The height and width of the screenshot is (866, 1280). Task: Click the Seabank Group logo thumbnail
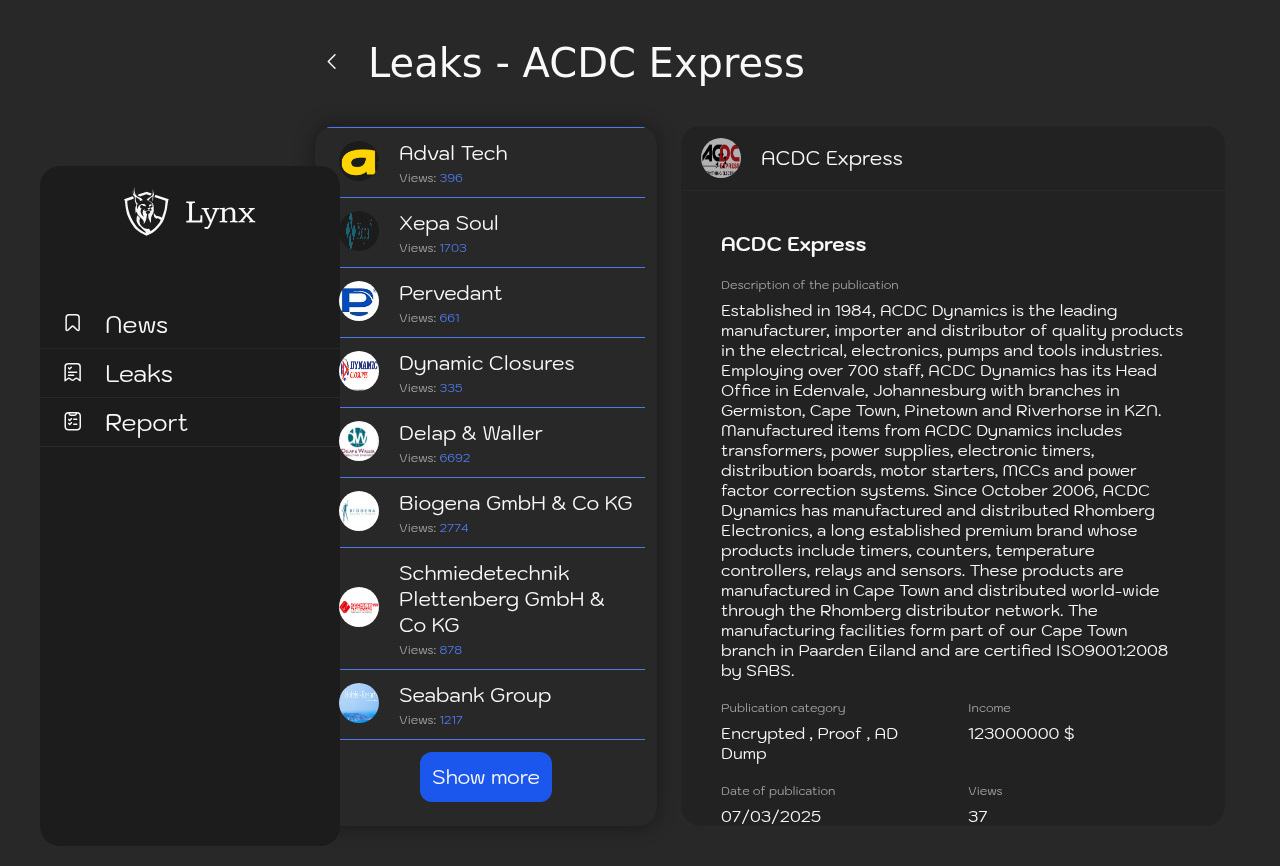pos(359,703)
